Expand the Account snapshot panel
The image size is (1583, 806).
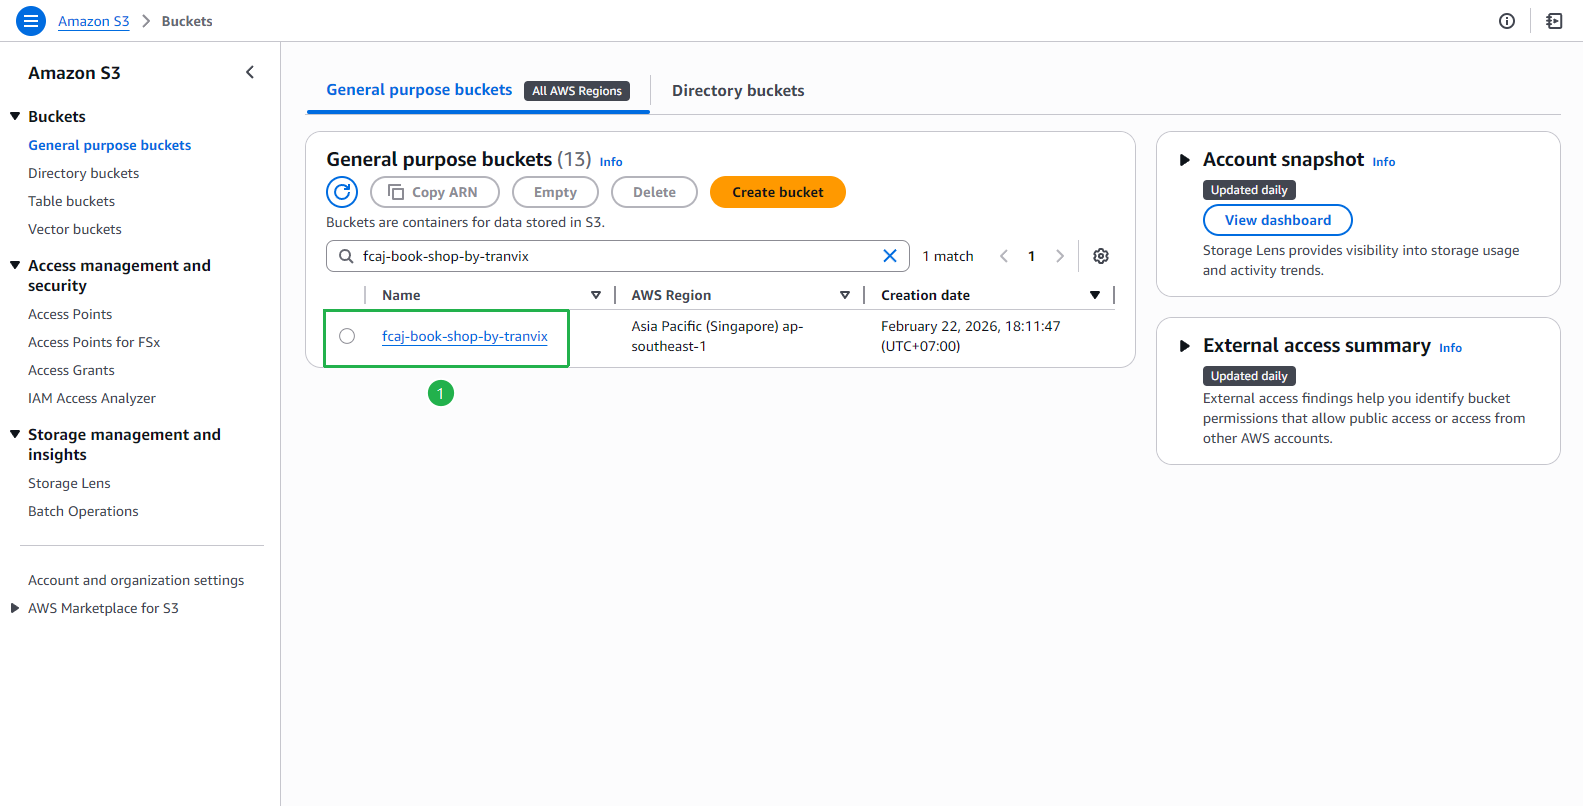coord(1185,160)
